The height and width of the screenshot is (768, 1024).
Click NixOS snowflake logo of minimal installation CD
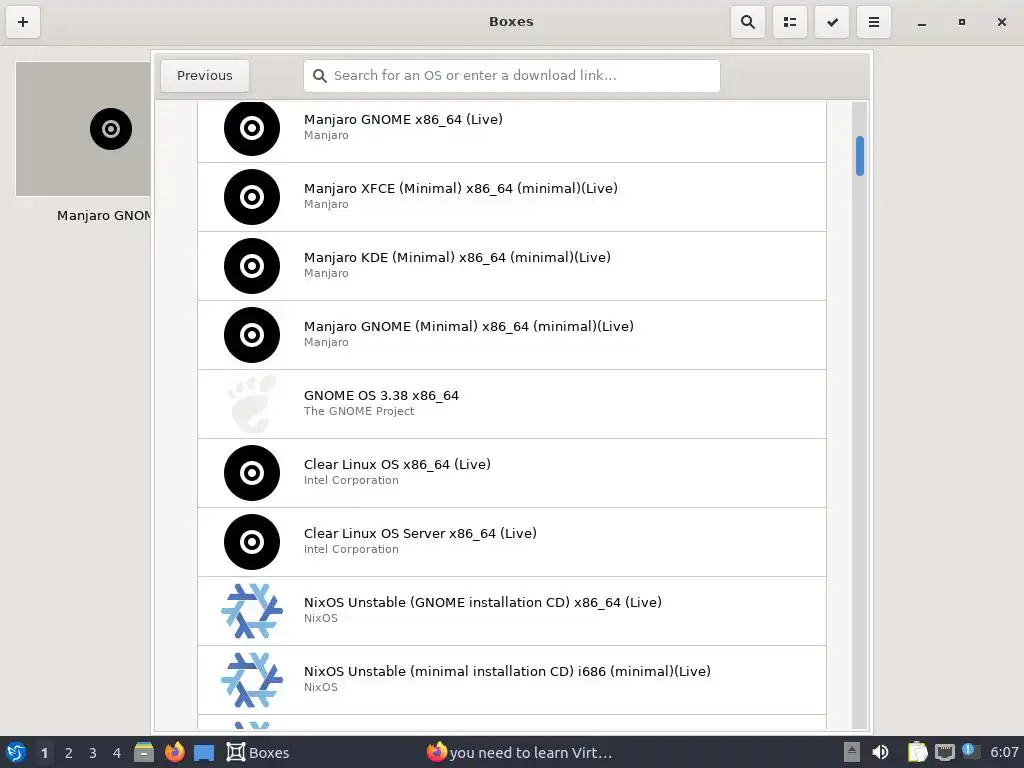252,680
